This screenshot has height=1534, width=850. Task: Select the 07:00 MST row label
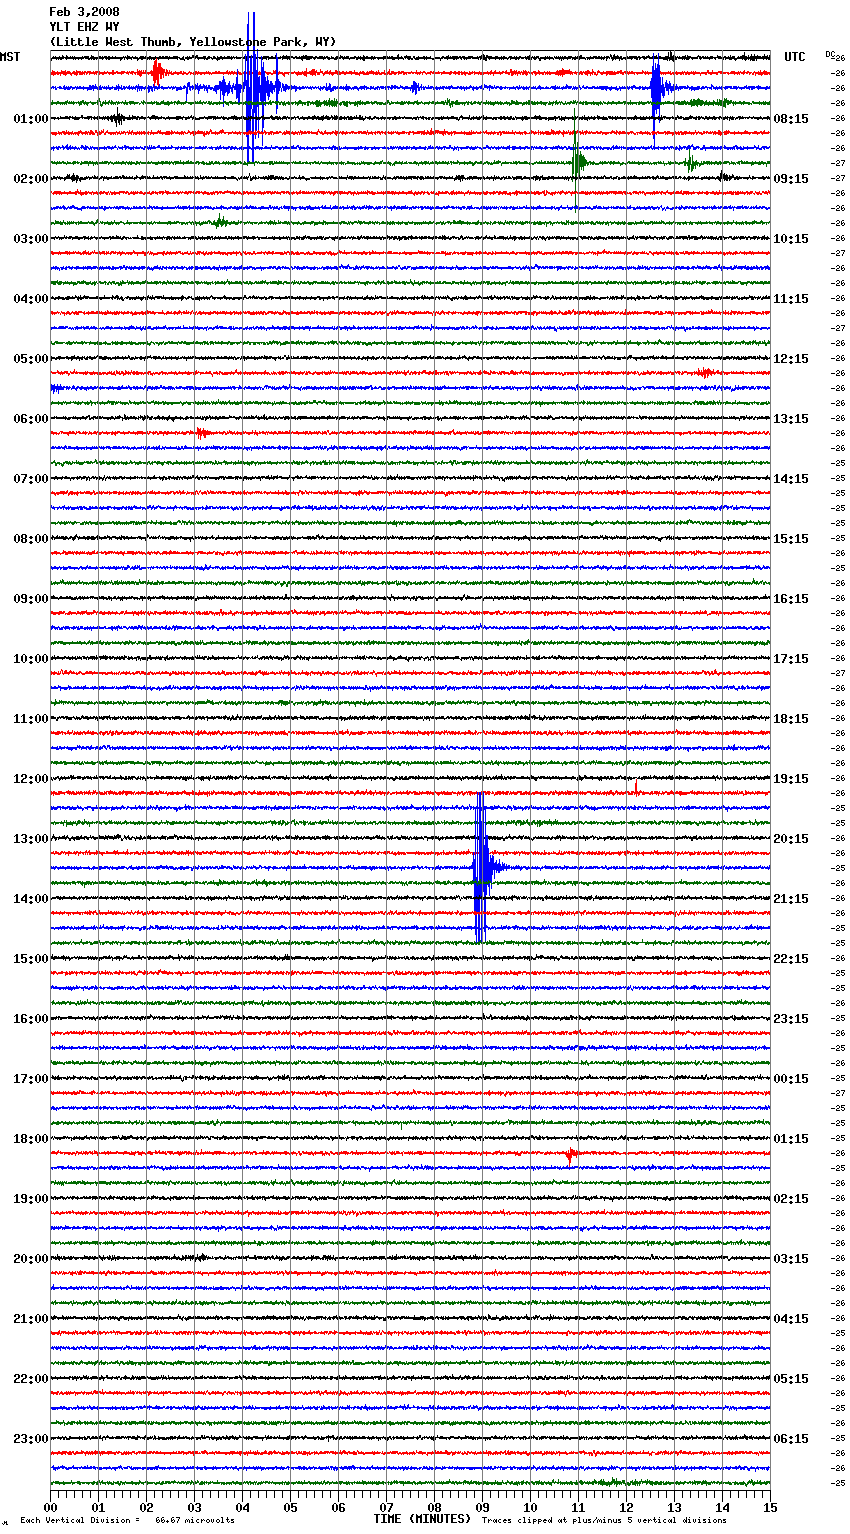pos(31,479)
